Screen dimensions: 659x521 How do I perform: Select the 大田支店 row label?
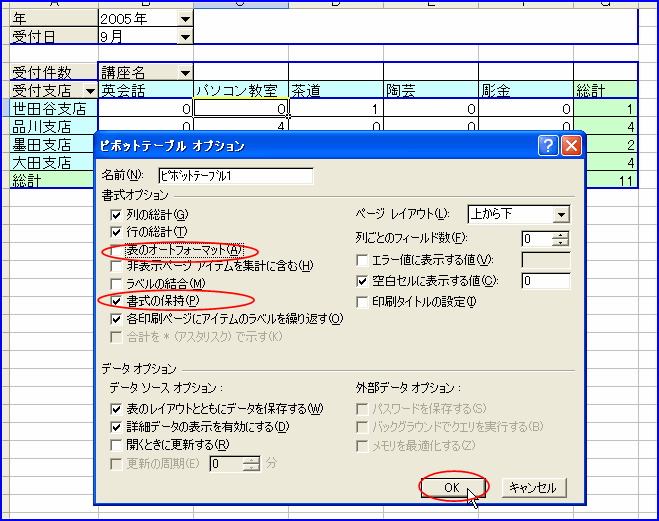click(x=53, y=163)
